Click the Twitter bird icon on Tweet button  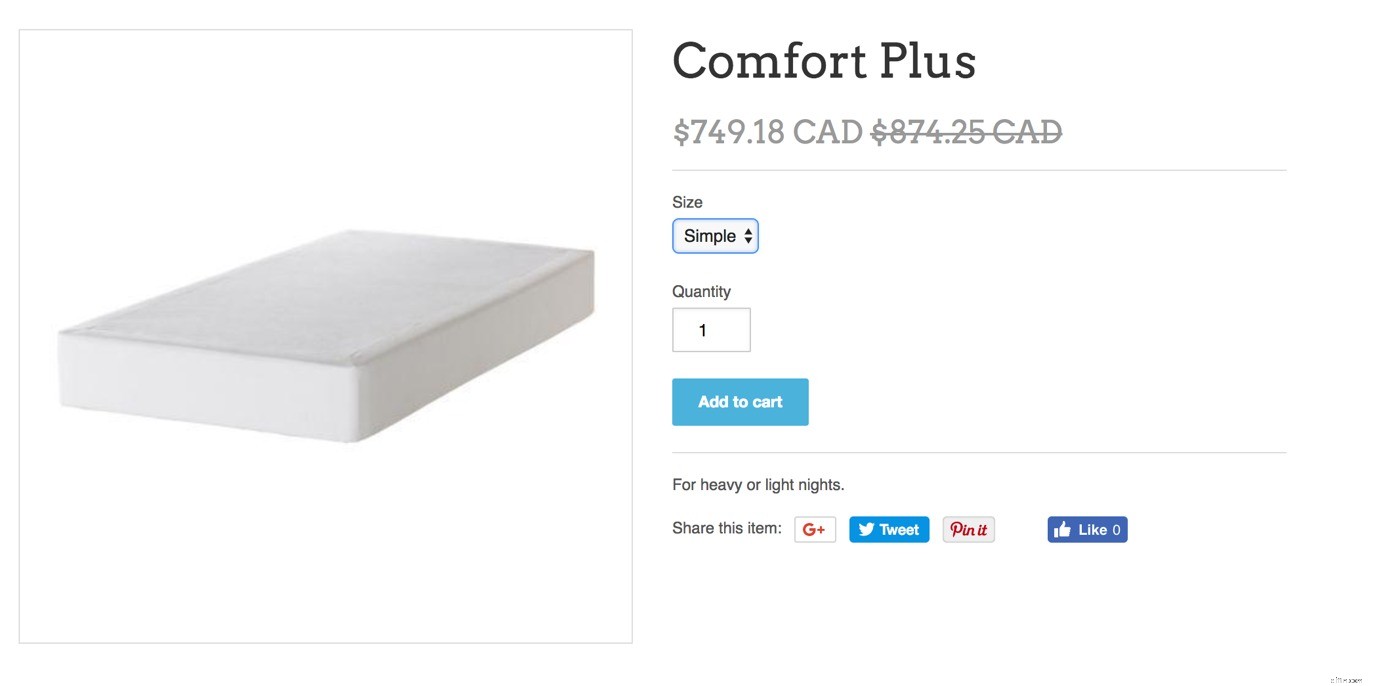[x=866, y=529]
